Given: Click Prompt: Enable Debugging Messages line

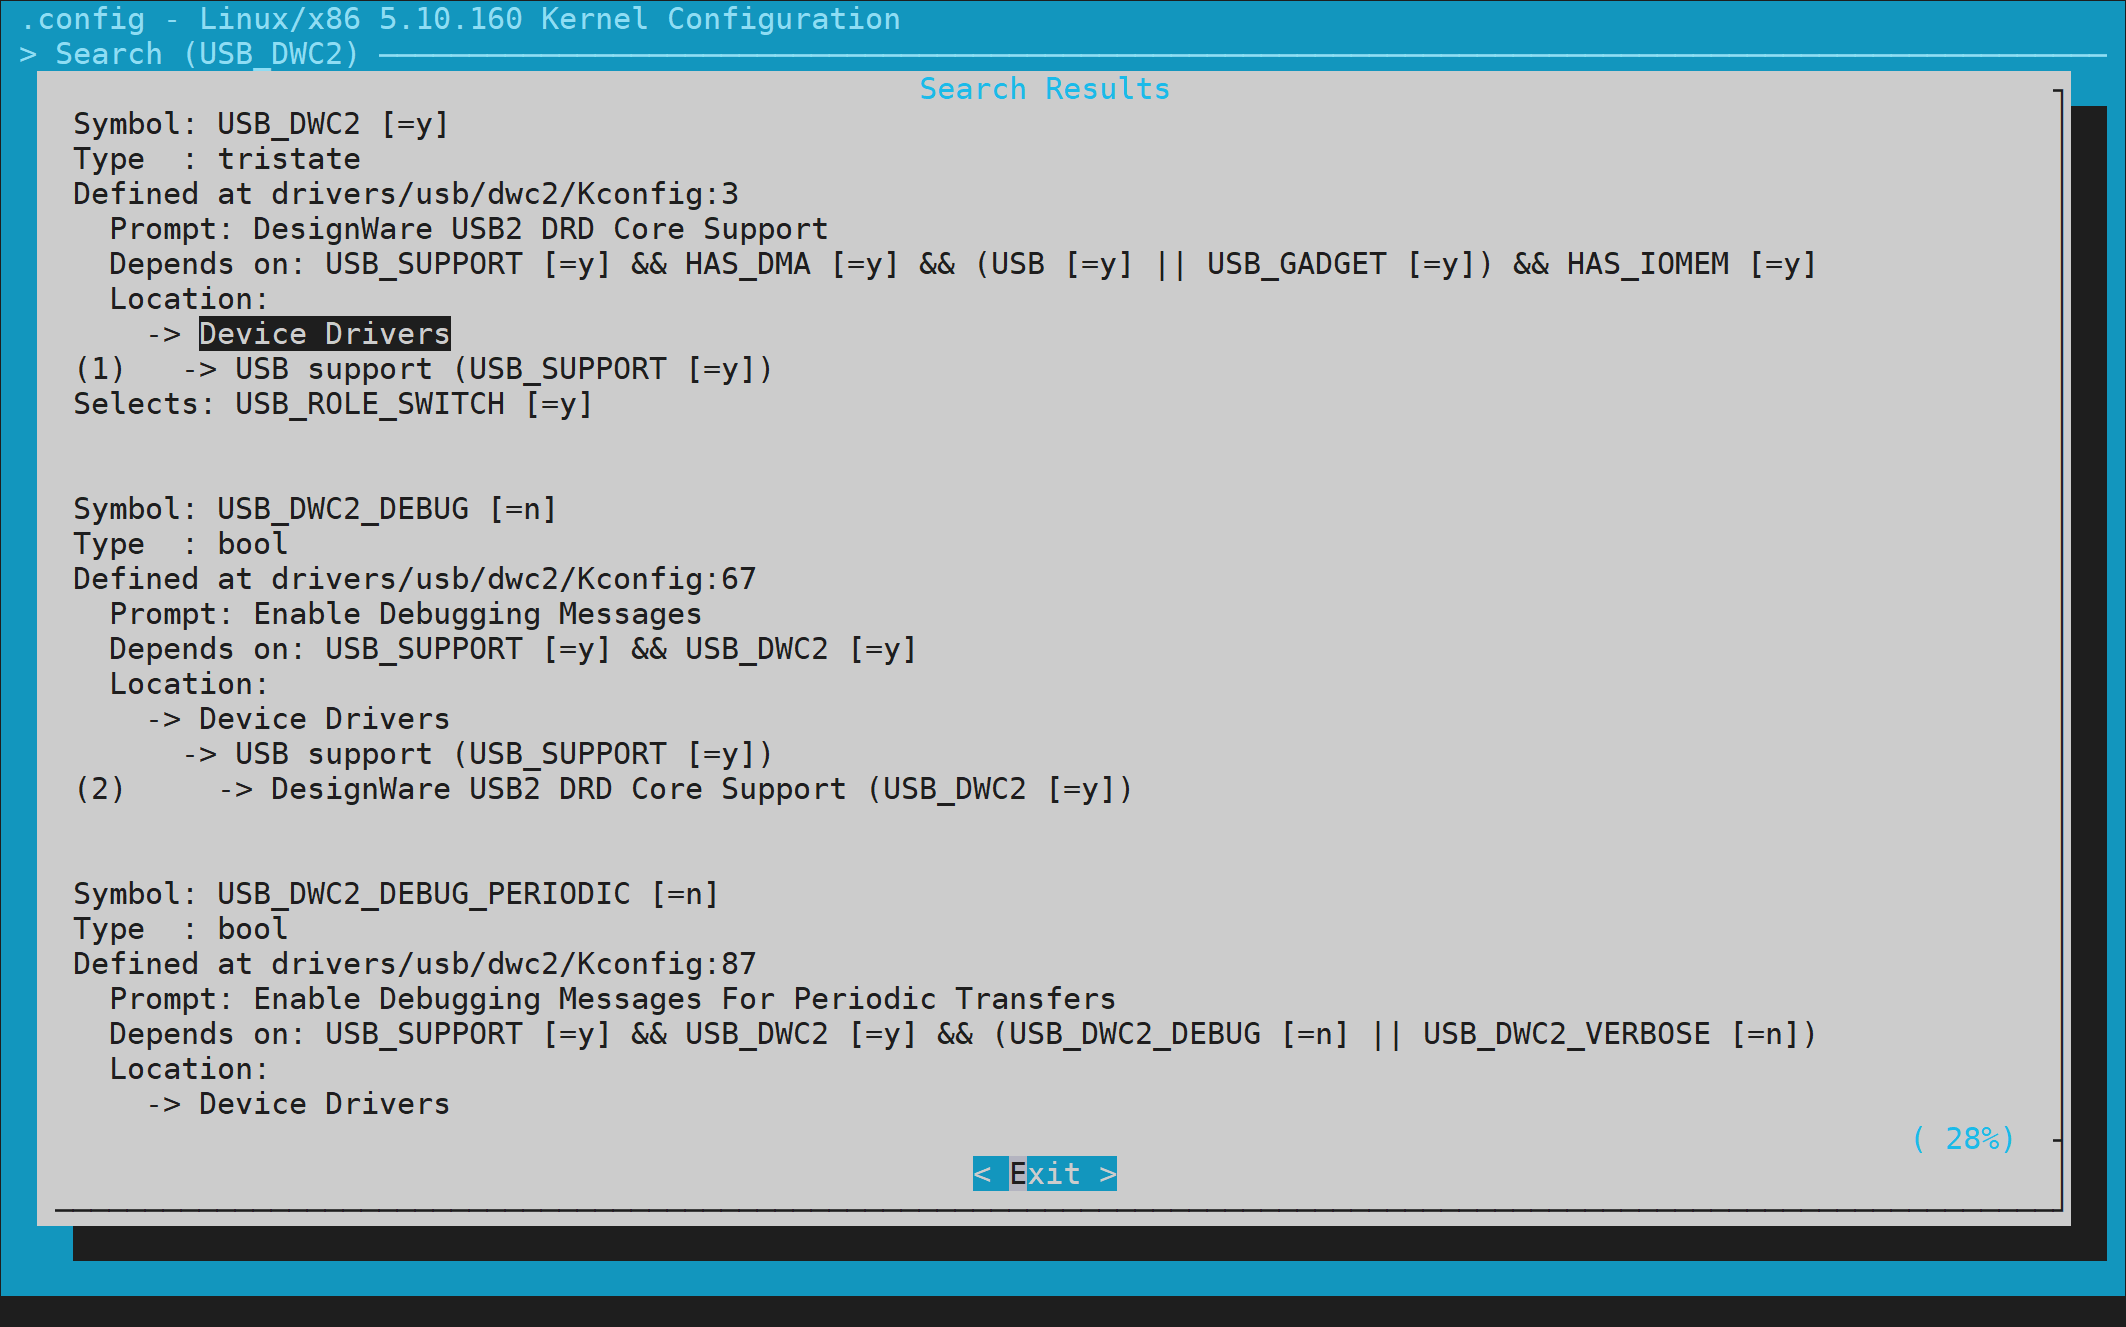Looking at the screenshot, I should pyautogui.click(x=405, y=614).
